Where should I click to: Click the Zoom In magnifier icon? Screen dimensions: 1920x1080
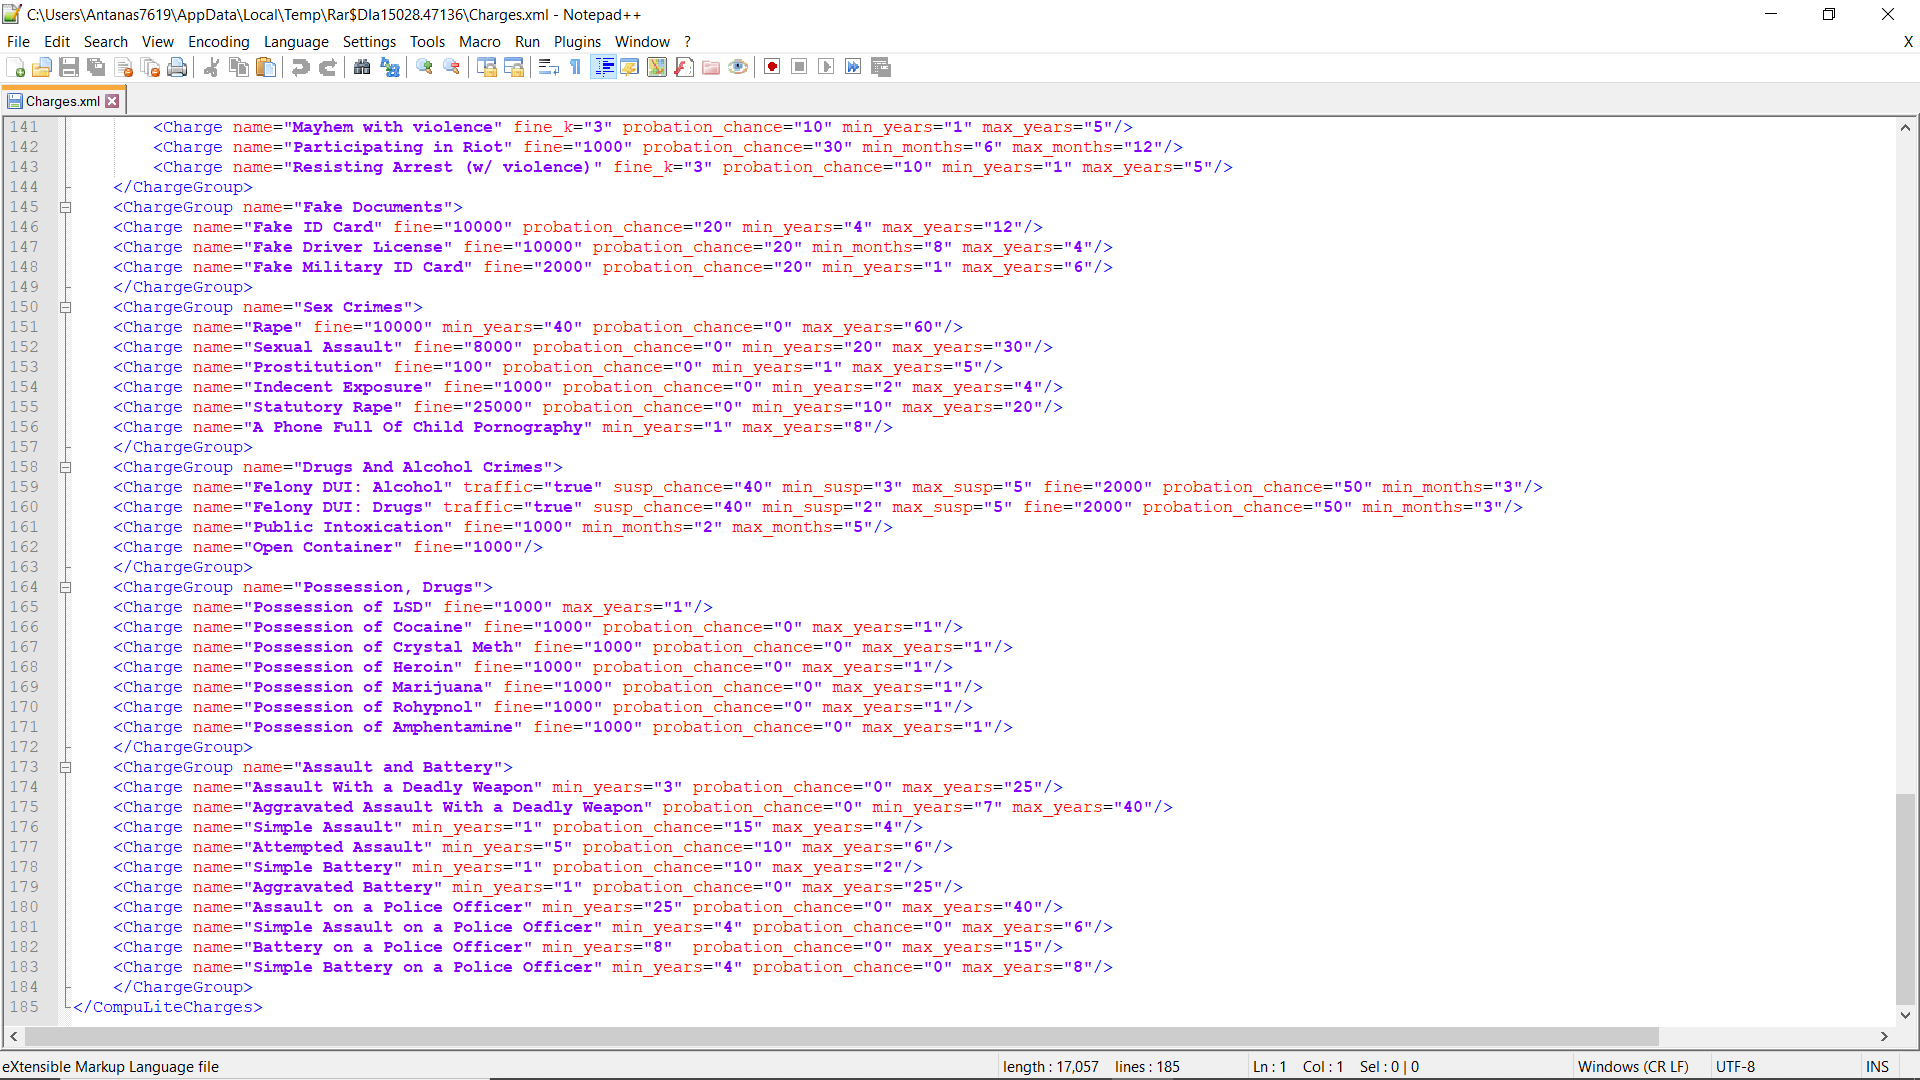pos(425,67)
